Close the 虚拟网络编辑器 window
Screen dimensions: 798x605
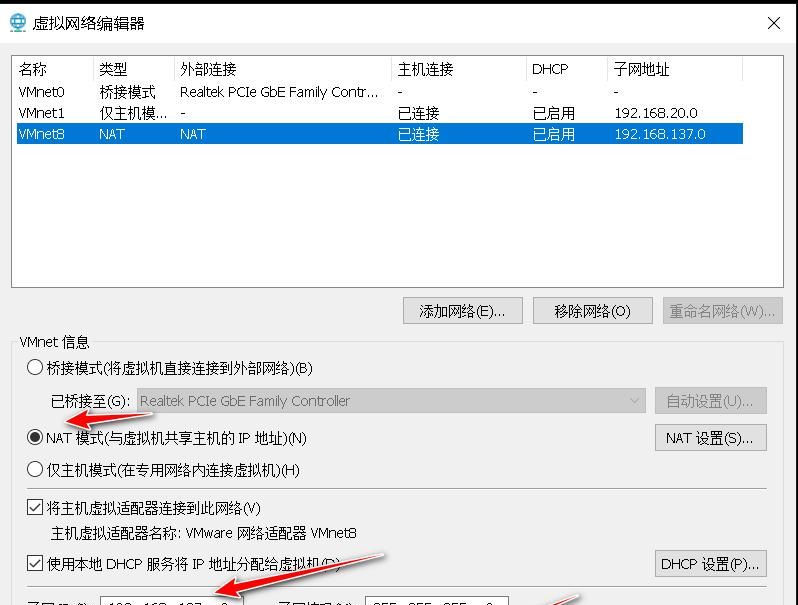click(x=774, y=23)
